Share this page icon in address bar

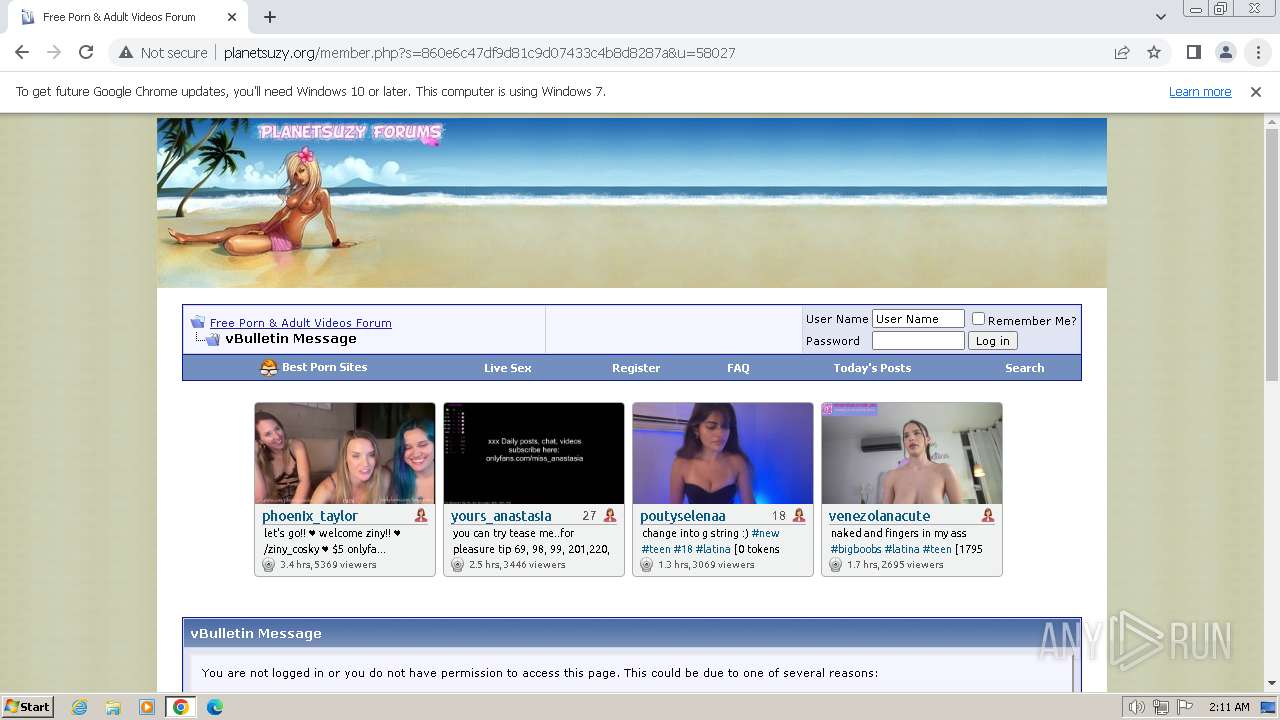(1122, 53)
